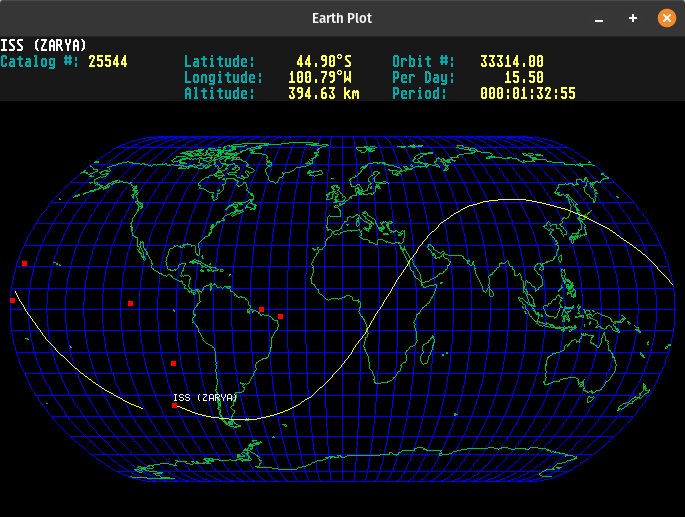Click the red ISS position marker on the map

click(x=174, y=406)
